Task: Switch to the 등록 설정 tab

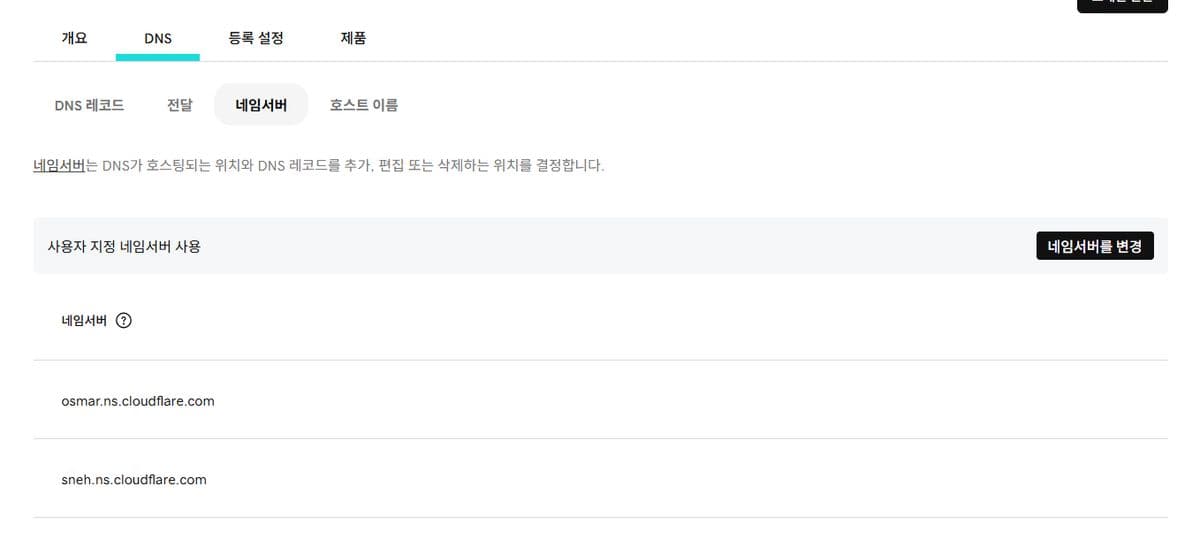Action: click(x=256, y=38)
